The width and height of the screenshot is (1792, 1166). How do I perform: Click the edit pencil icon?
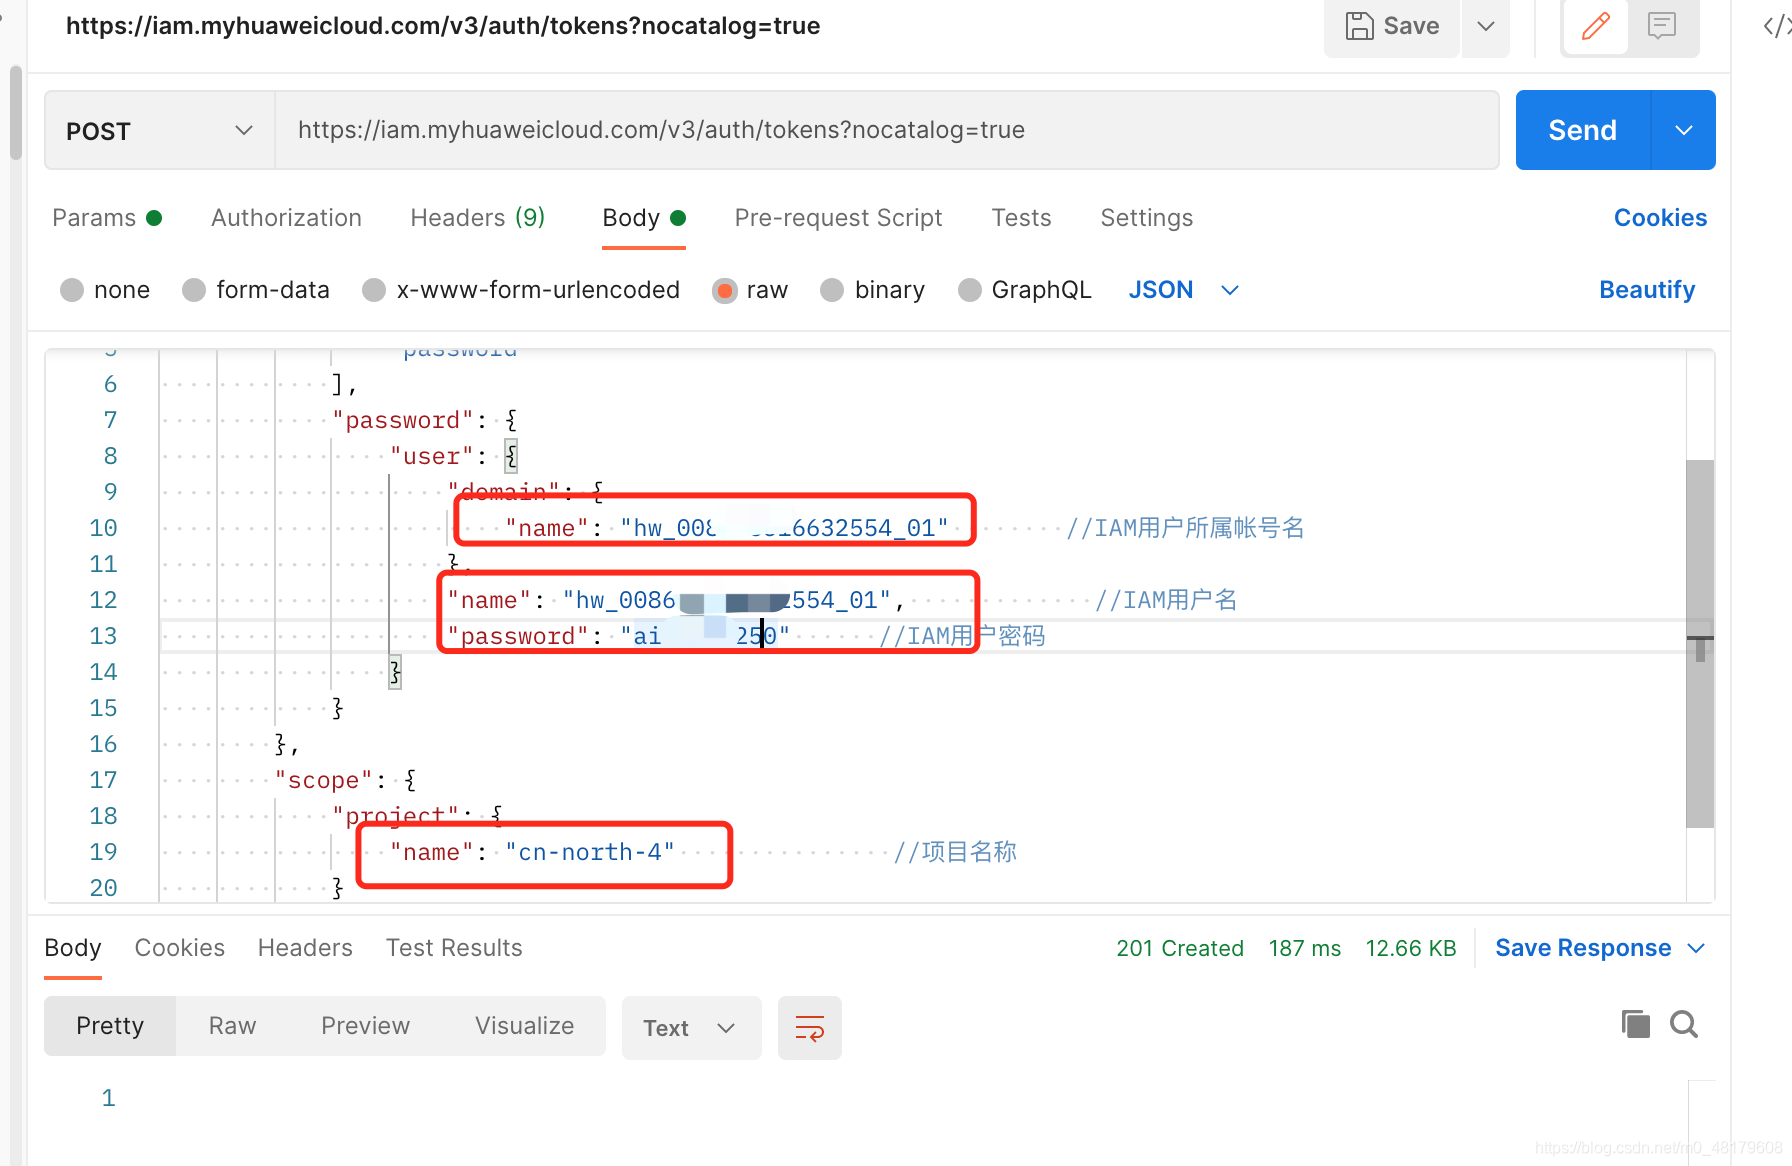point(1595,26)
